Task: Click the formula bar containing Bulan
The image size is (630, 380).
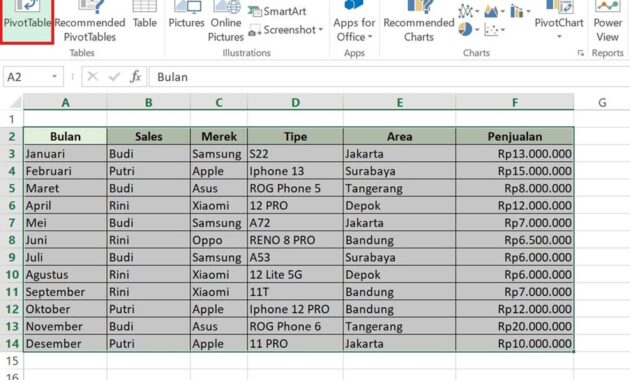Action: click(389, 77)
